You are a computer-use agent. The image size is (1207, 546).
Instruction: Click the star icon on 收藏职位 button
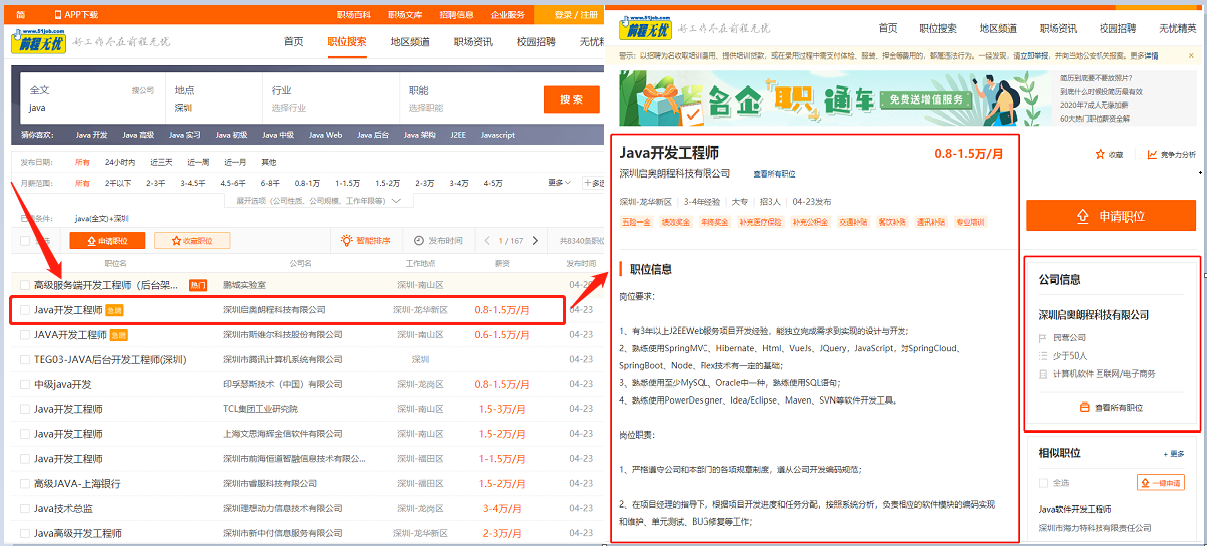tap(178, 241)
